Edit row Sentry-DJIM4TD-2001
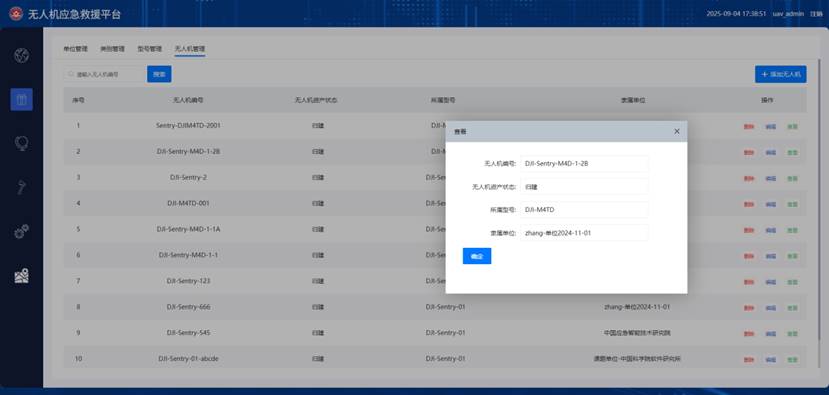Screen dimensions: 829x395 [x=771, y=126]
